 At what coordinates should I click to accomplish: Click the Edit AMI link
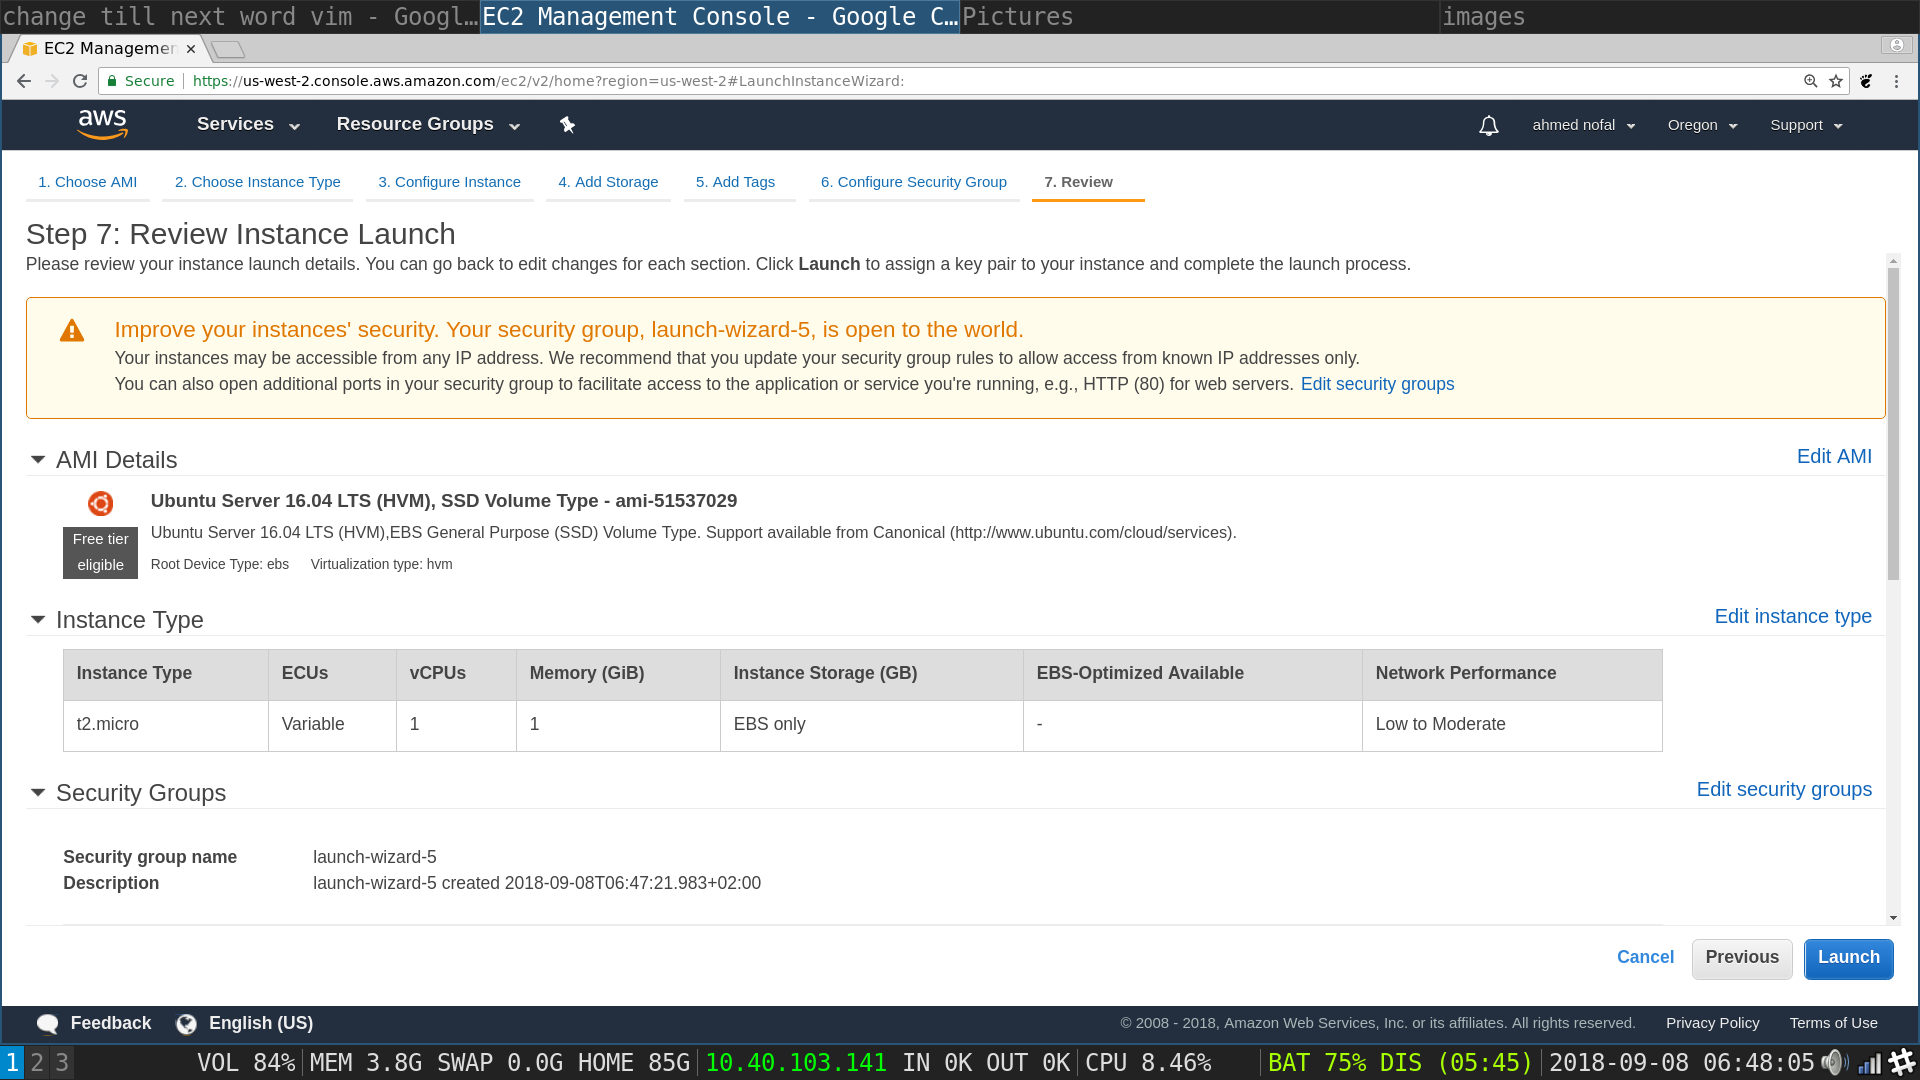click(1834, 456)
